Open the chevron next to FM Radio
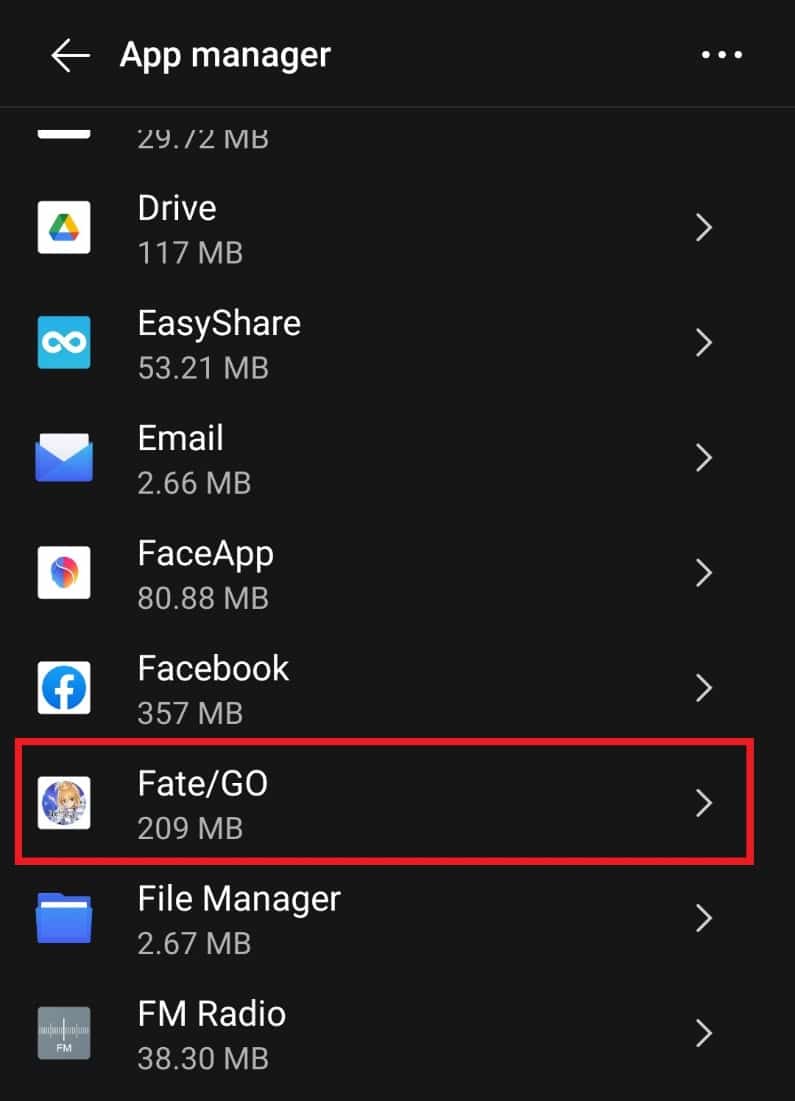The image size is (795, 1101). click(703, 1033)
